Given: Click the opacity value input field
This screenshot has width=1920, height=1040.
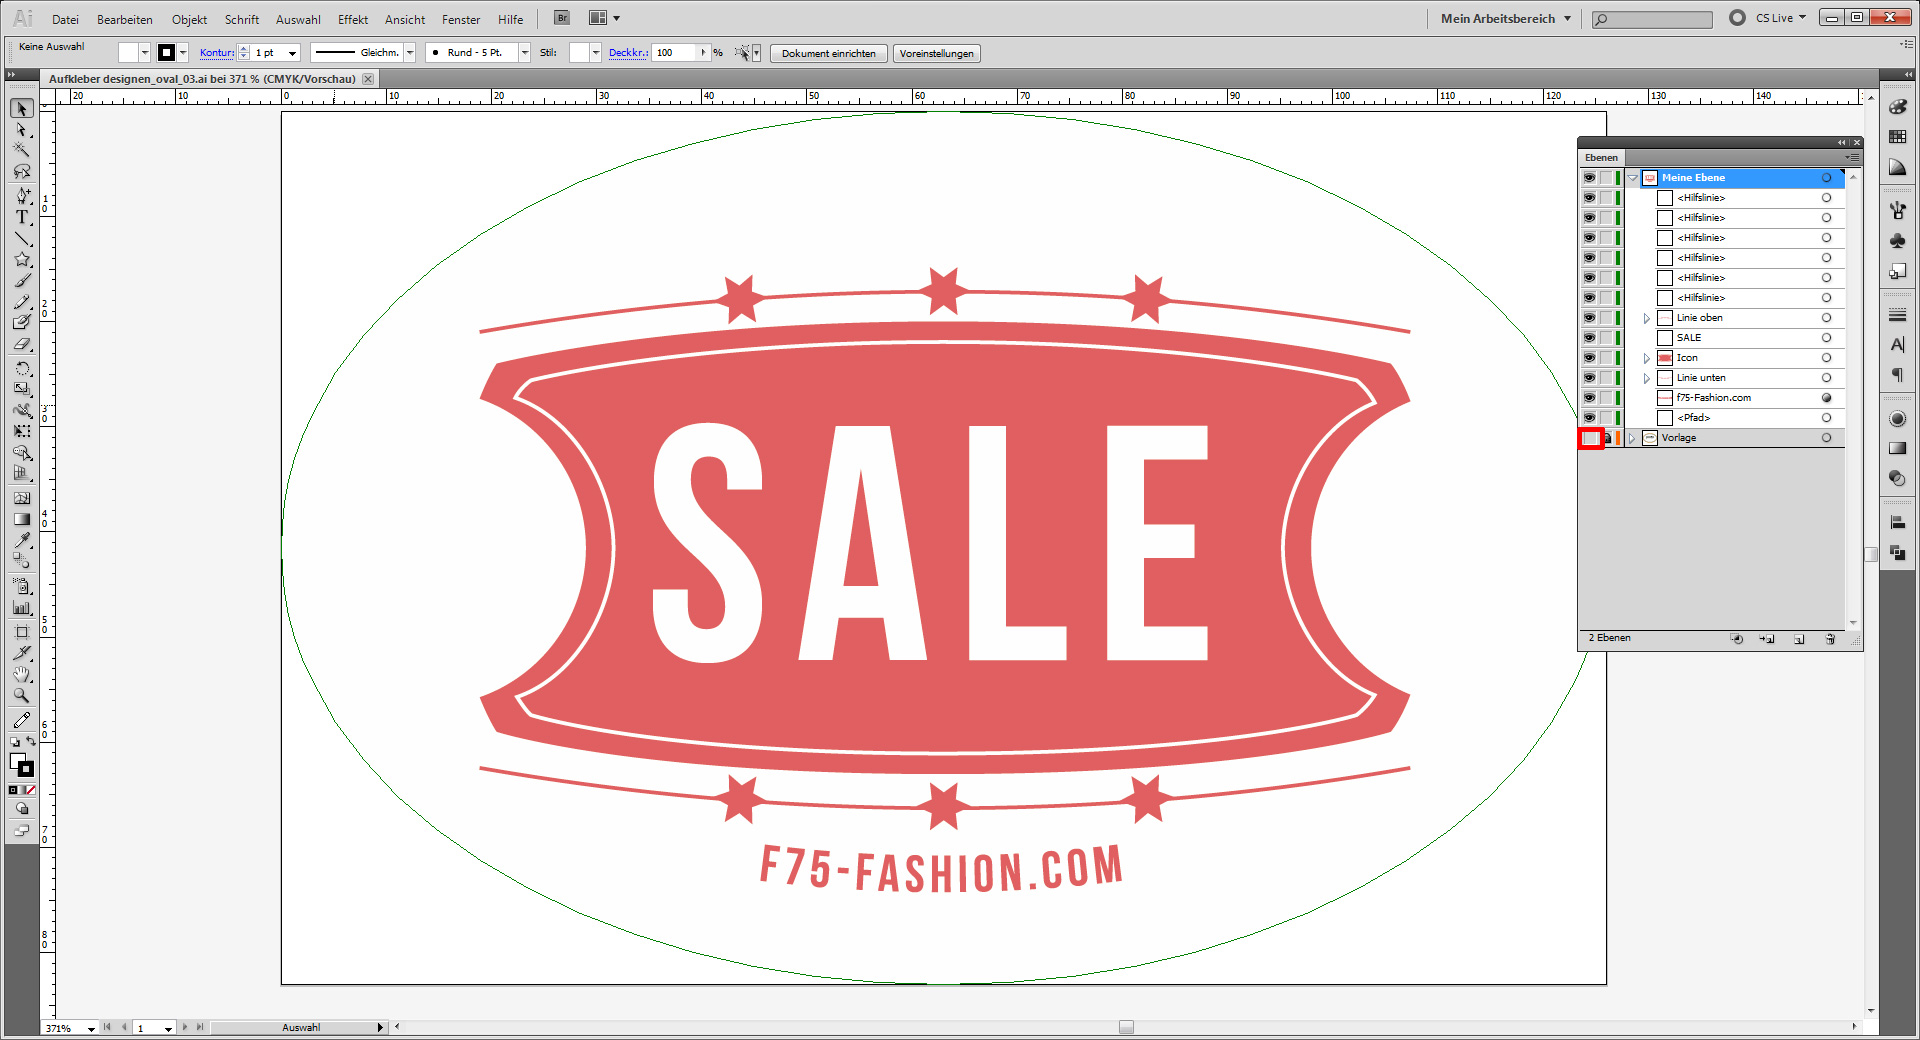Looking at the screenshot, I should (675, 53).
